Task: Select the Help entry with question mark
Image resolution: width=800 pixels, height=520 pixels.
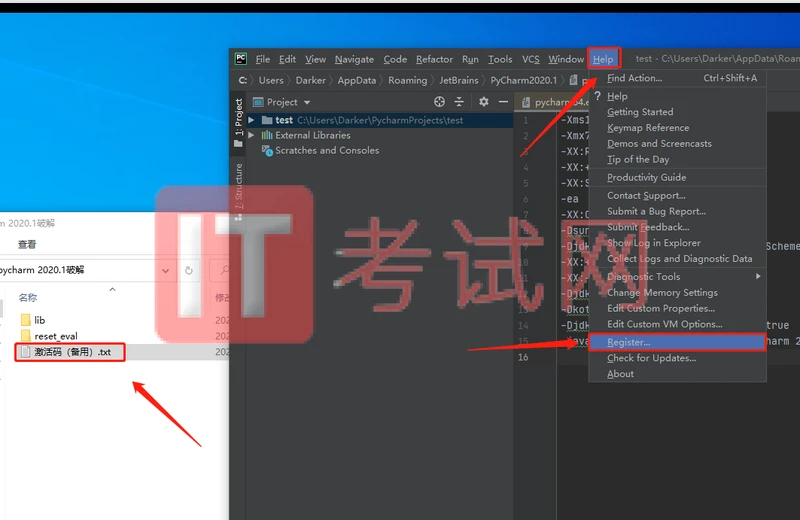Action: coord(678,96)
